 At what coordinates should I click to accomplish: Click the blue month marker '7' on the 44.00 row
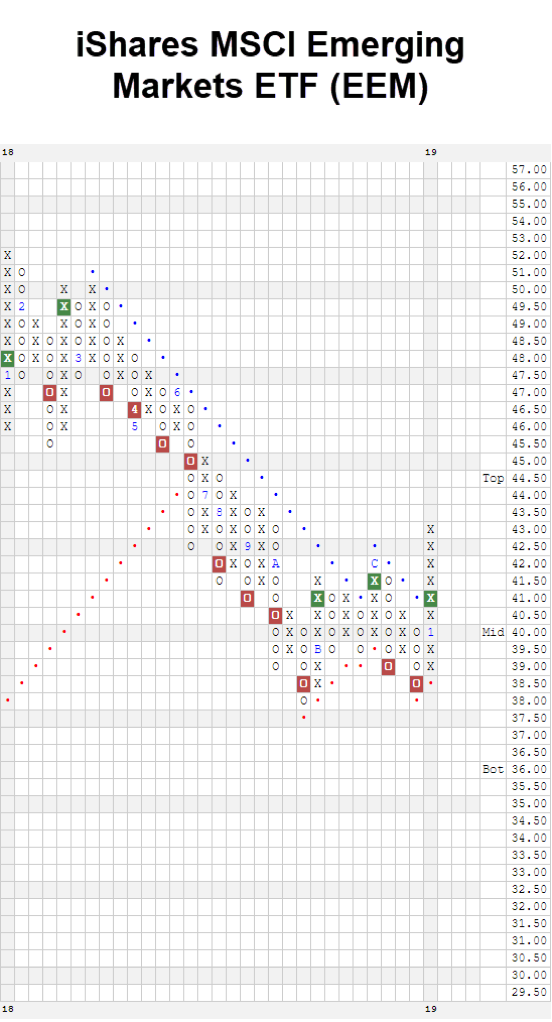(x=205, y=495)
